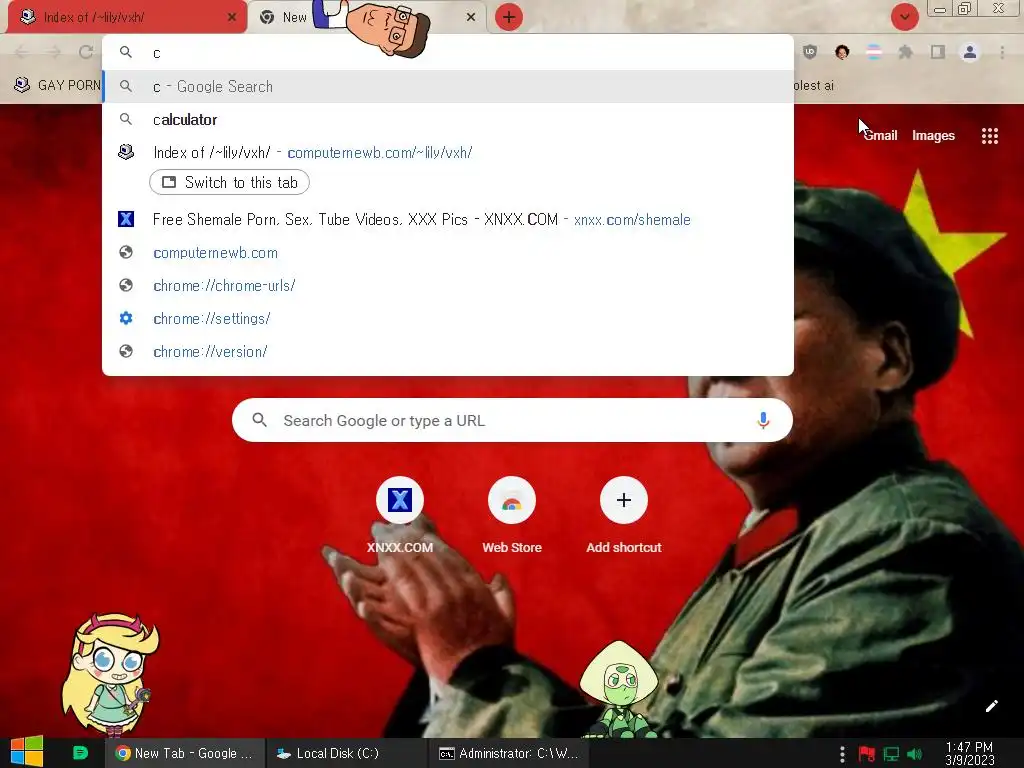Select the chrome://chrome-urls/ suggestion
Screen dimensions: 1024x768
point(448,285)
